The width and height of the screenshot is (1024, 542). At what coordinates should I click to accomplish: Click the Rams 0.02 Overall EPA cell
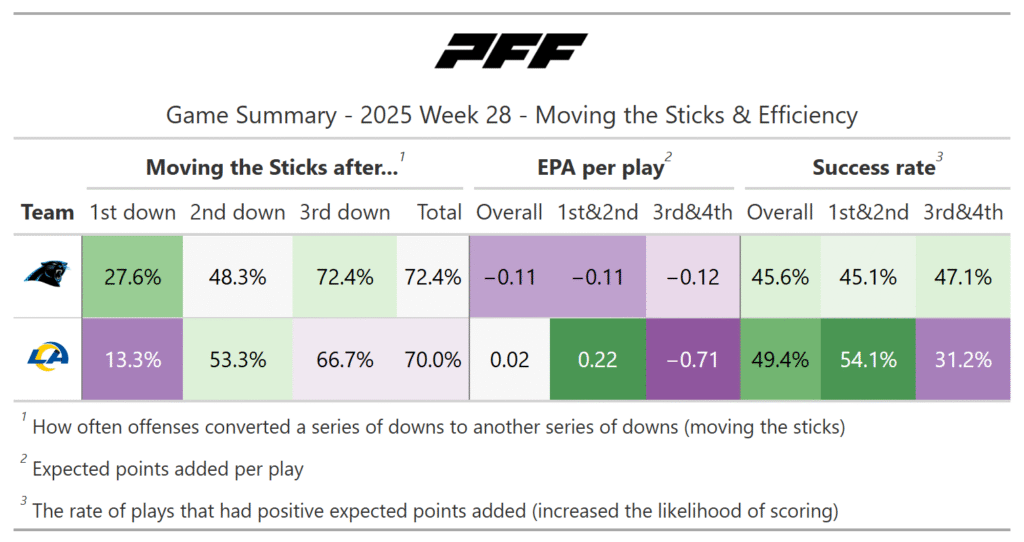click(x=509, y=360)
